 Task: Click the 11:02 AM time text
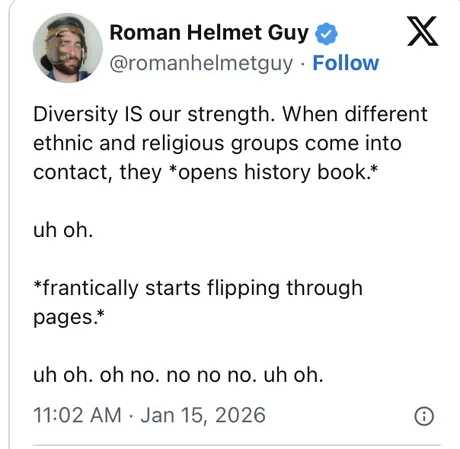[77, 415]
